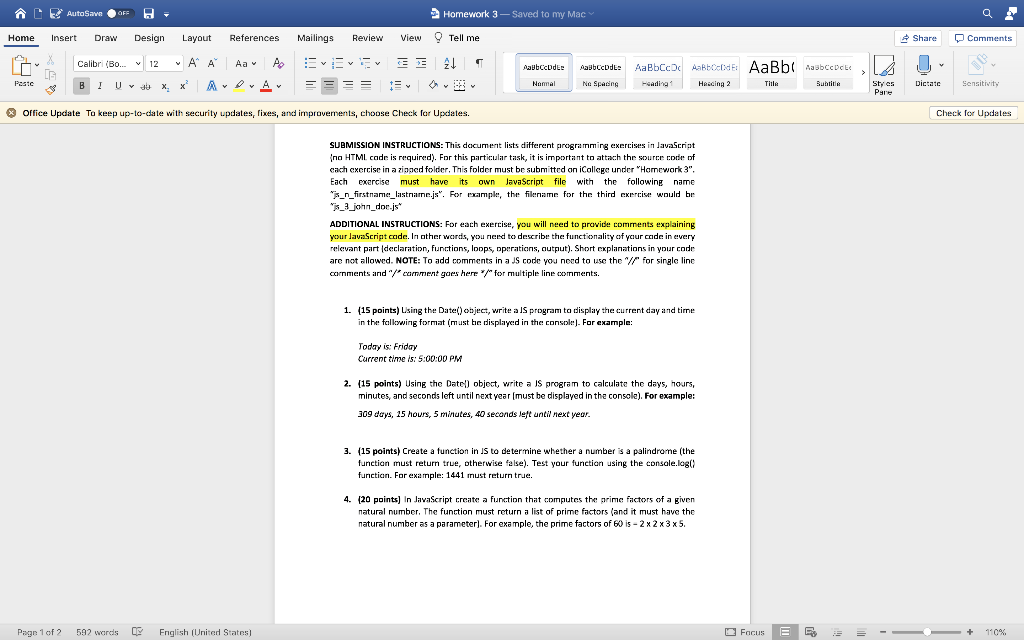The image size is (1024, 640).
Task: Apply italic formatting
Action: coord(97,86)
